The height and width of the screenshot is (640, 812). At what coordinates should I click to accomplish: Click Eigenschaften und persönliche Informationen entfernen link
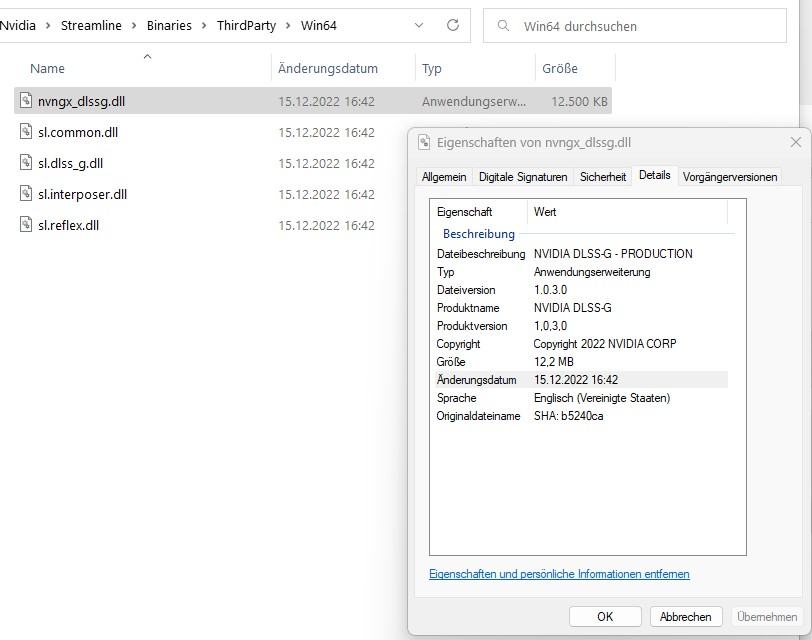[x=559, y=574]
